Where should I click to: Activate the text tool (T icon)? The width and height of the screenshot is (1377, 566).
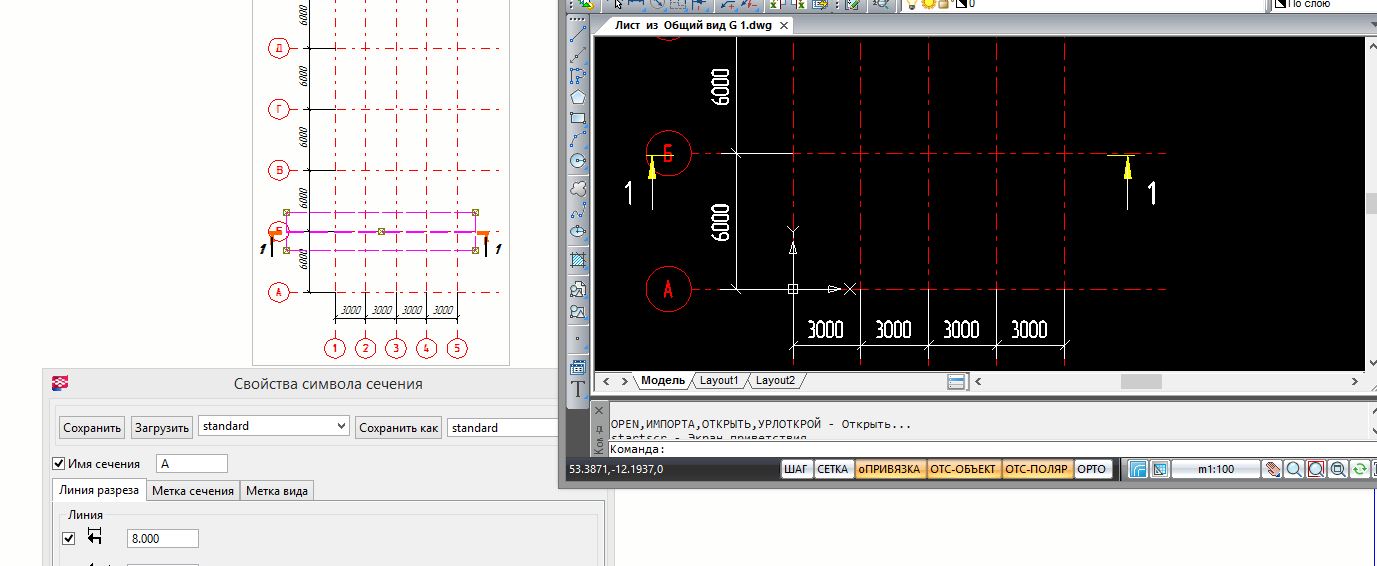[577, 390]
